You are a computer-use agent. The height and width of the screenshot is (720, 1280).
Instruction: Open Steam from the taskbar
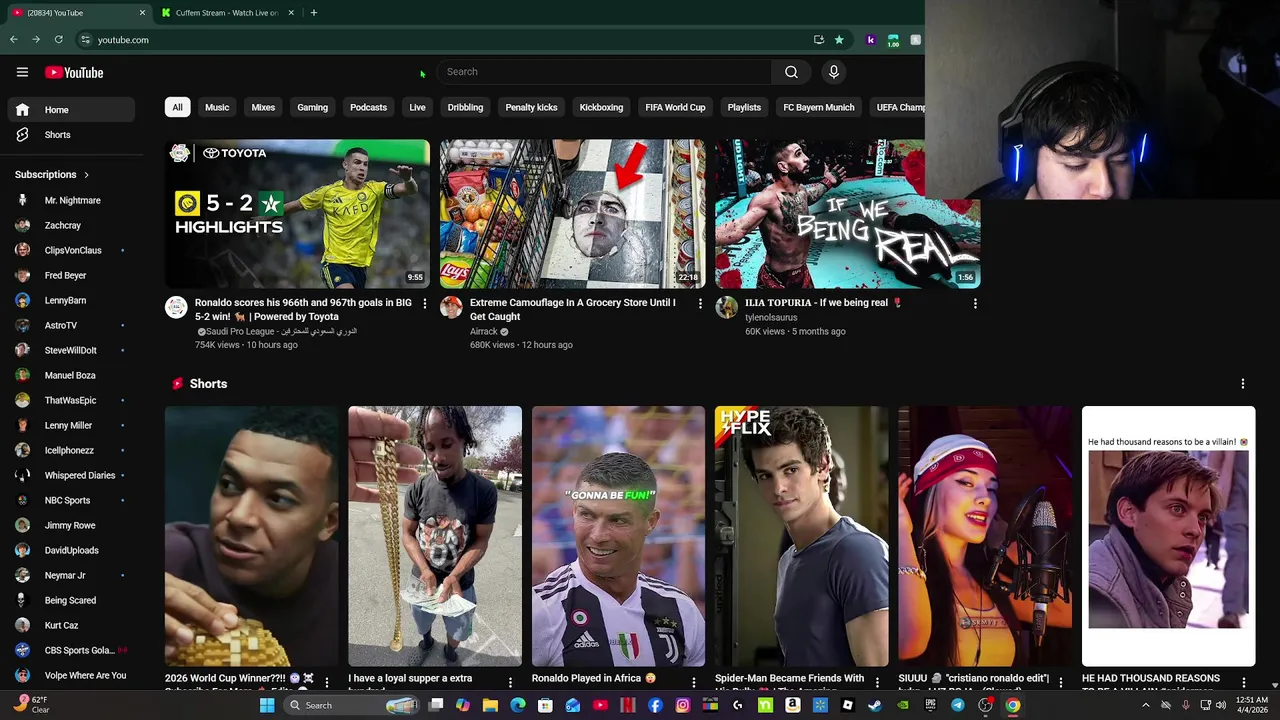pos(874,705)
